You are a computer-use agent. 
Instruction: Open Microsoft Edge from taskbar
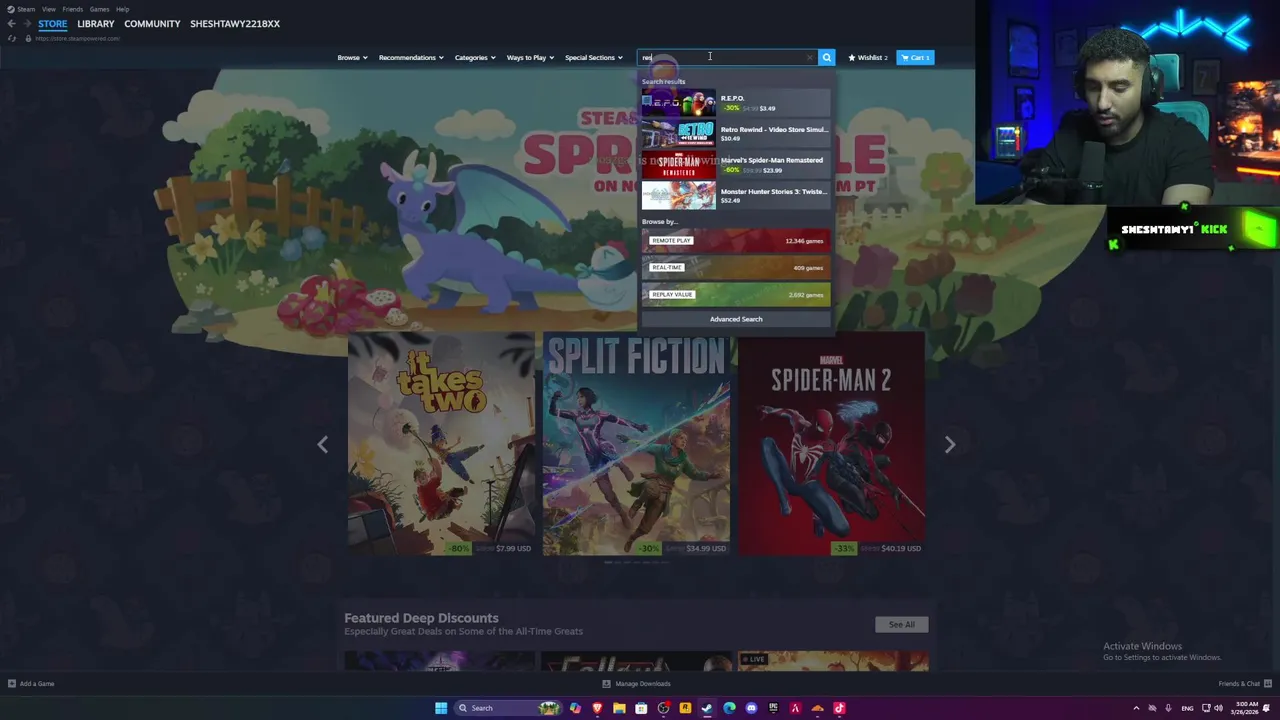(729, 708)
